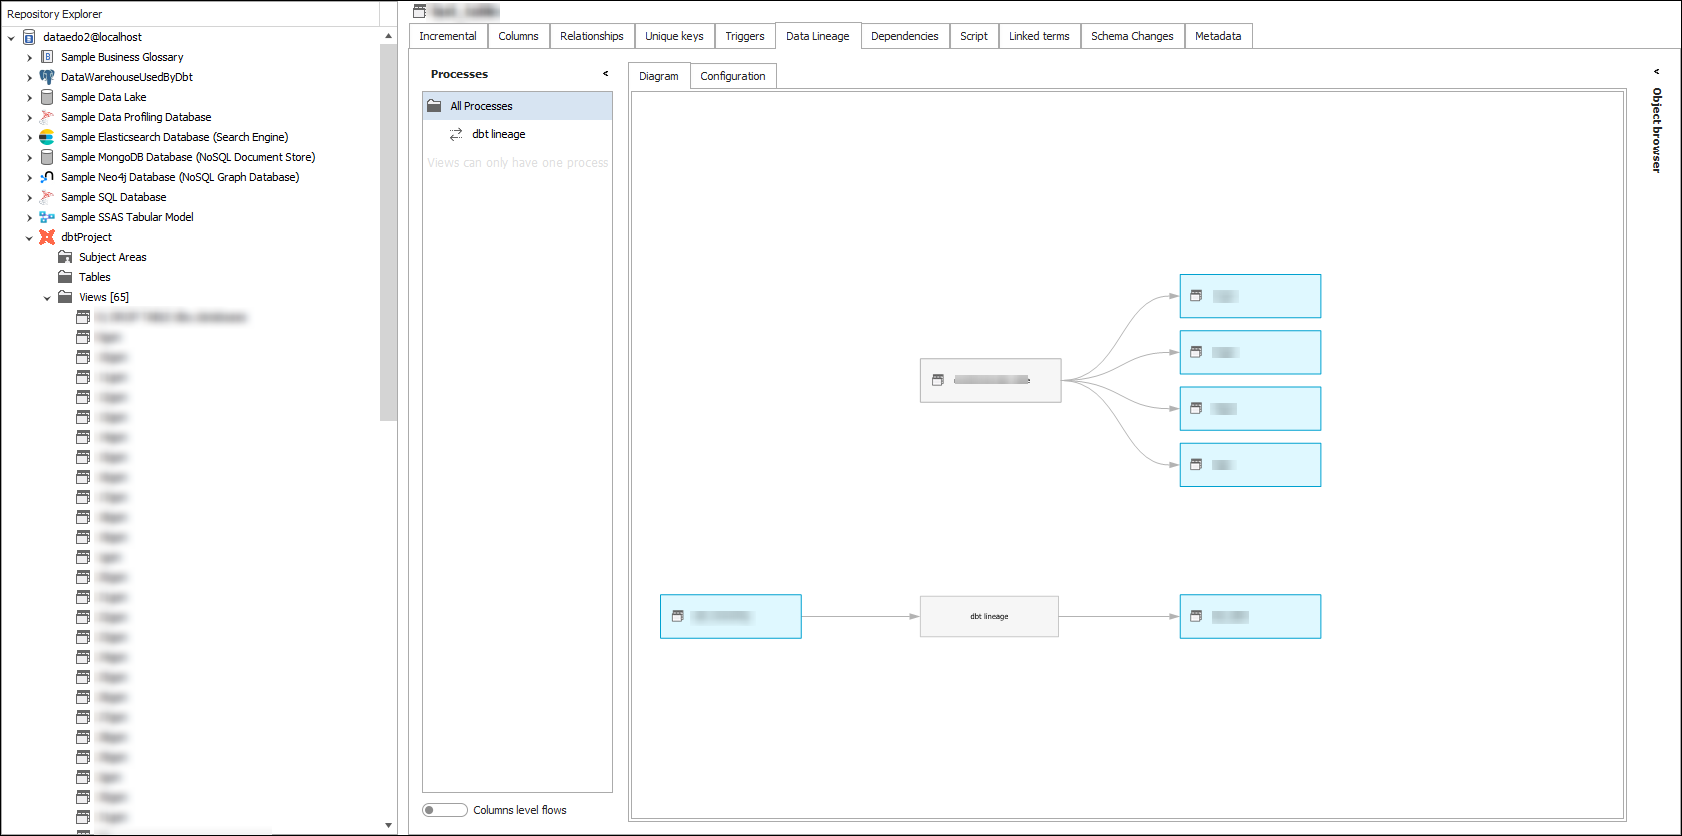Click the DataWarehouseUsedByDbt PostgreSQL icon
Viewport: 1682px width, 836px height.
coord(47,77)
